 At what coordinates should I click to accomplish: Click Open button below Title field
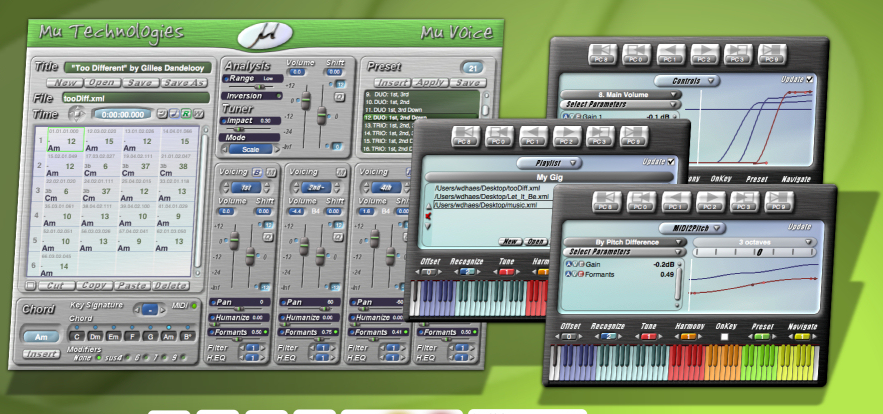[102, 83]
